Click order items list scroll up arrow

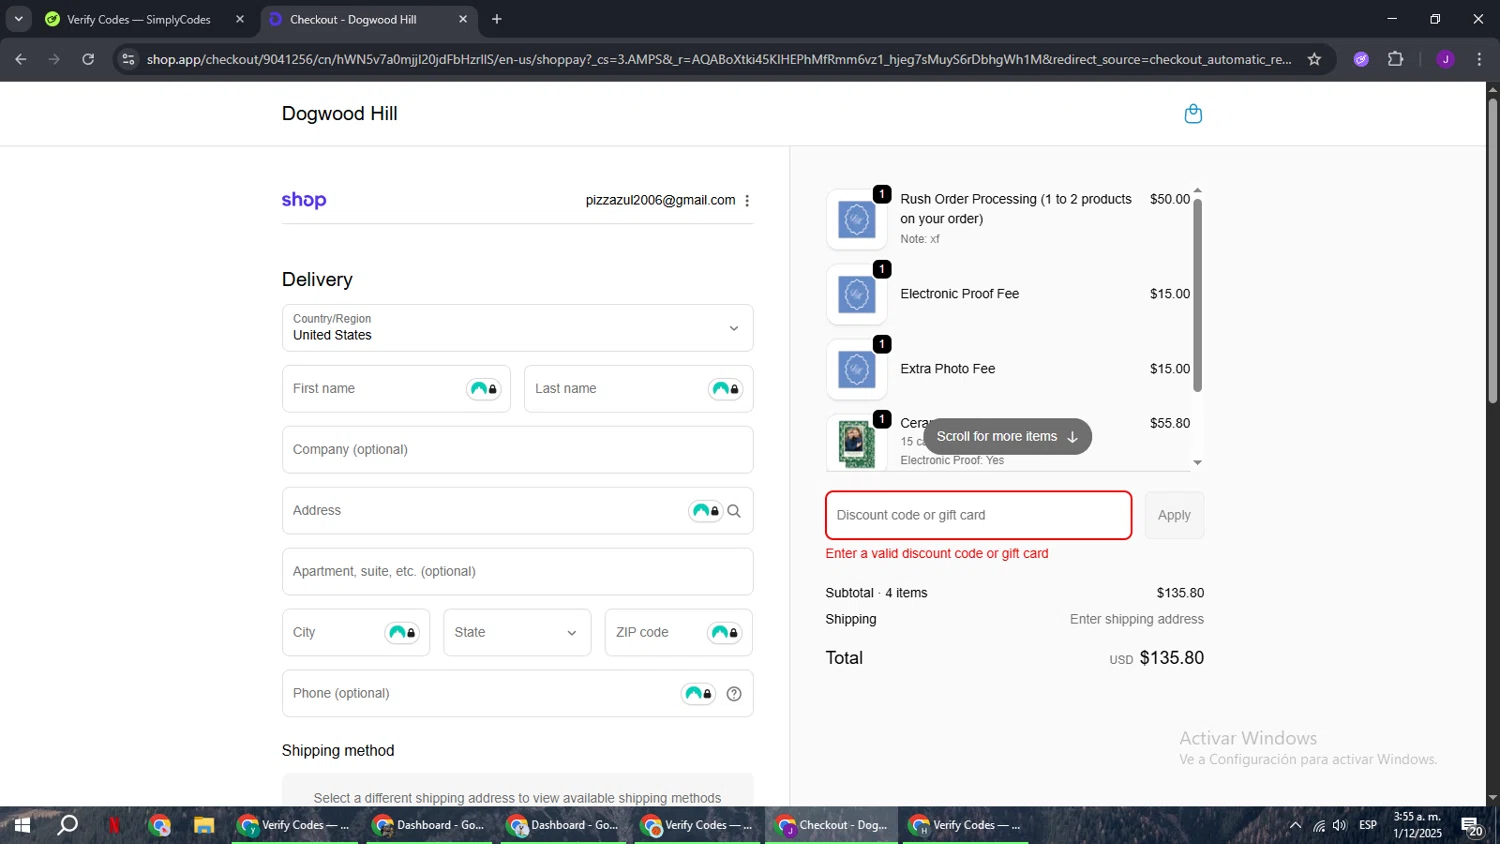pos(1197,191)
